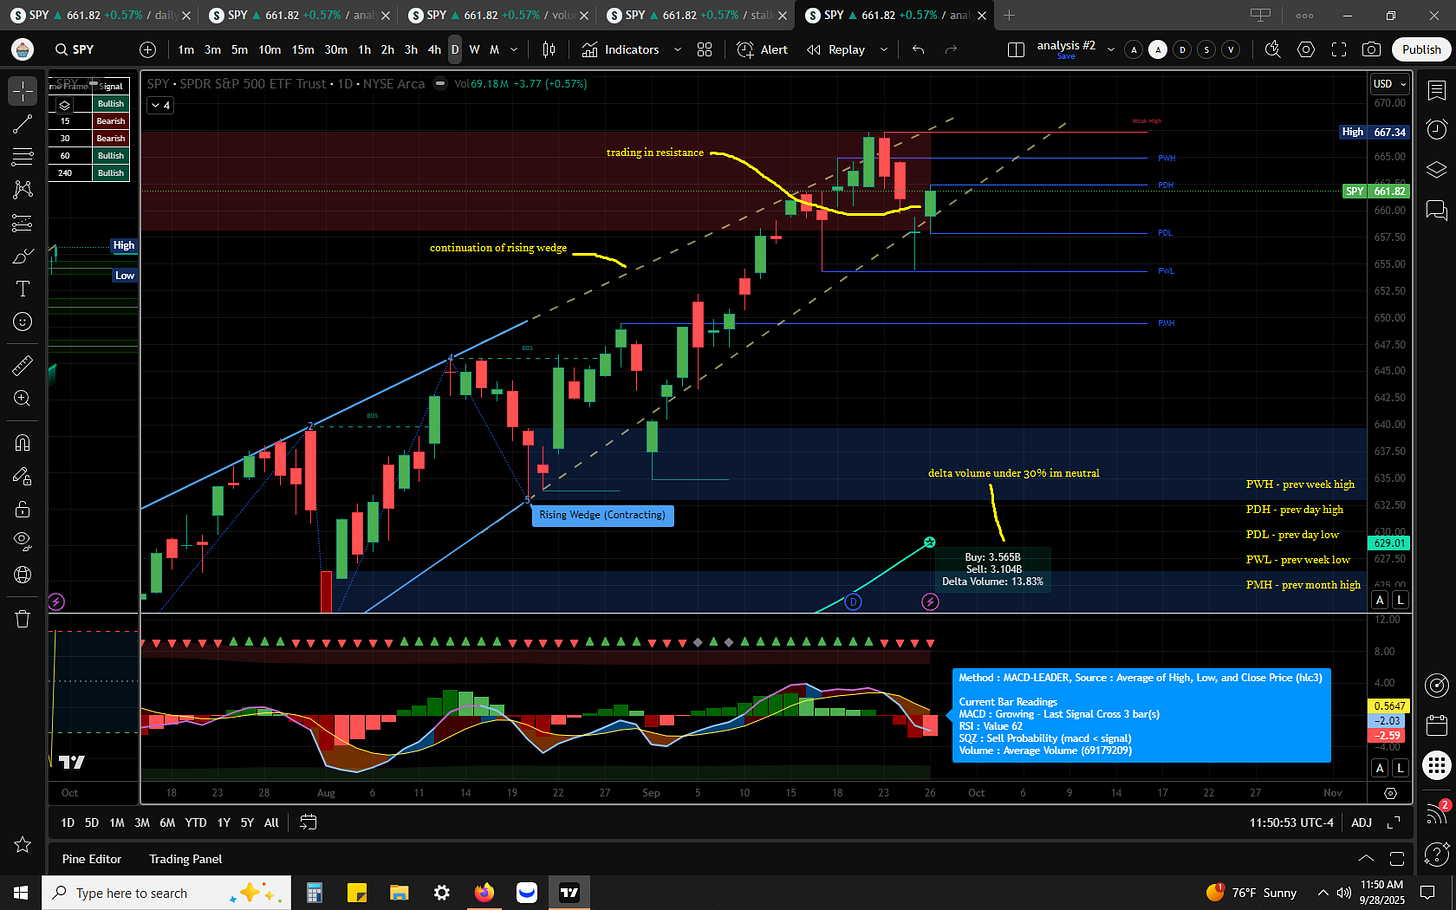The width and height of the screenshot is (1456, 910).
Task: Open chart settings hexagon icon
Action: [x=1306, y=49]
